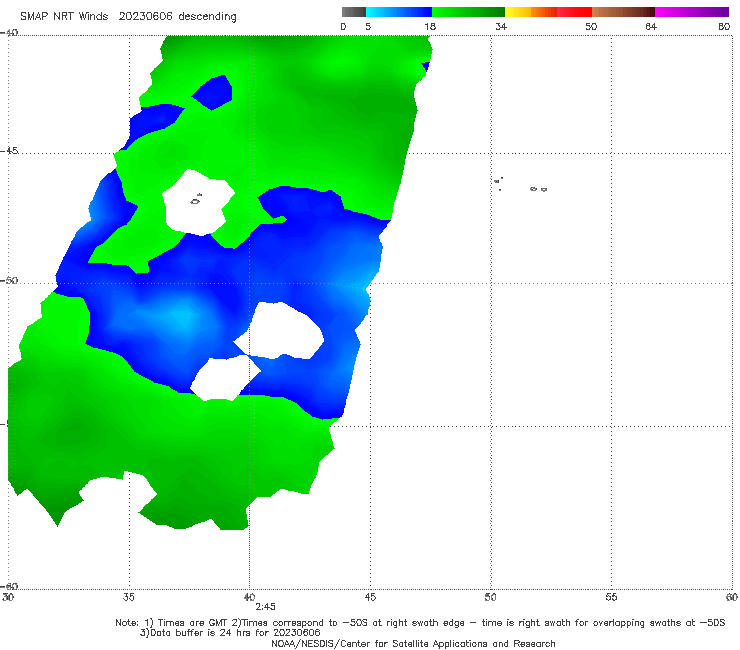
Task: Click the green 18-34 color bar segment
Action: (x=468, y=12)
